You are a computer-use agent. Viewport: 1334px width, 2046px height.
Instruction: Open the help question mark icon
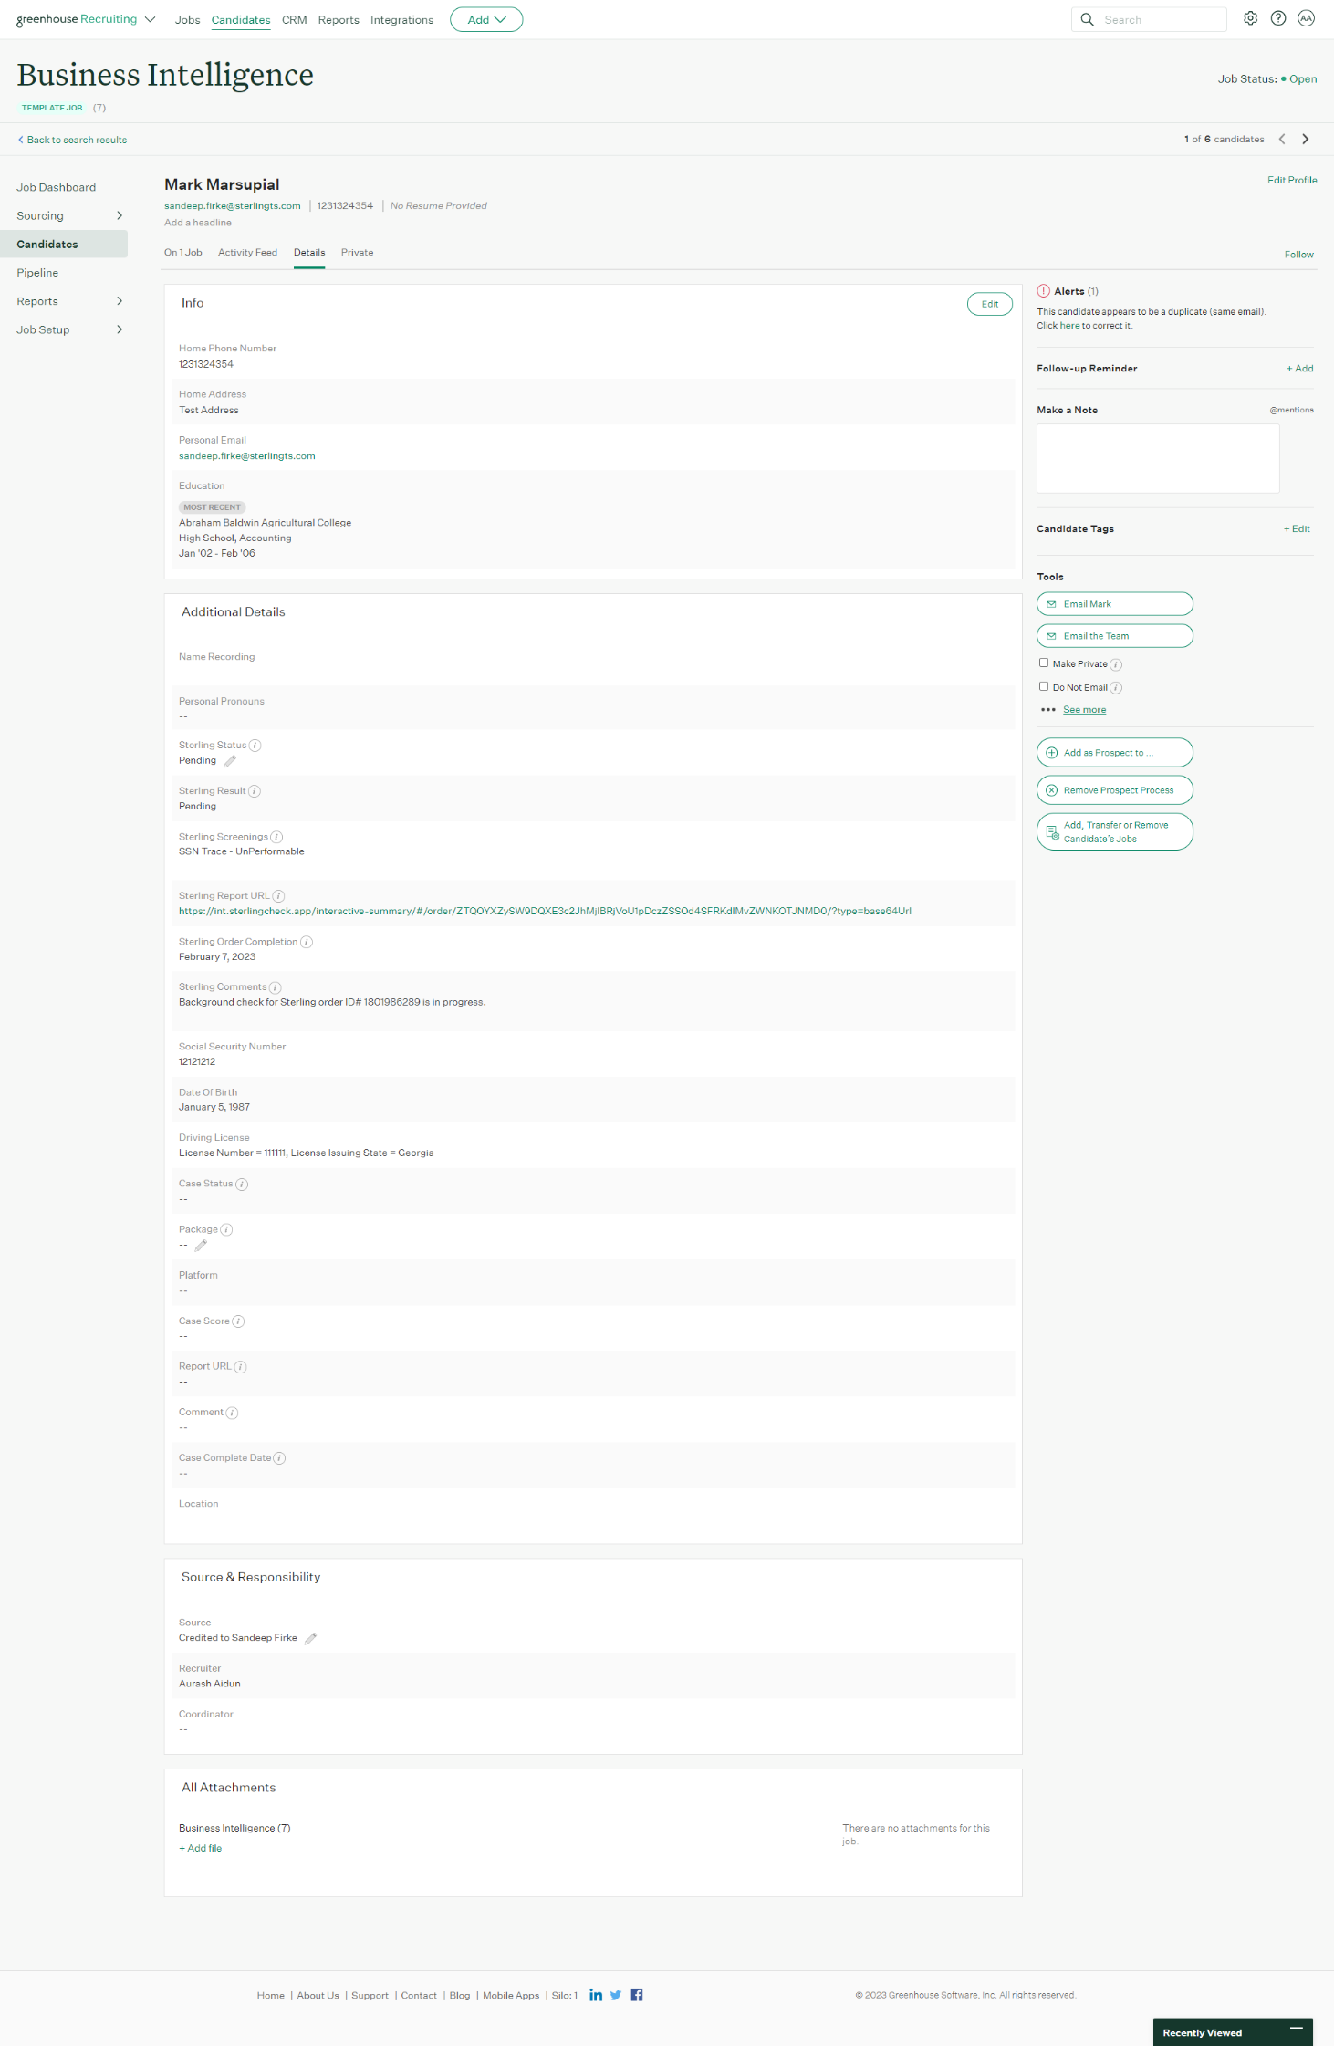(1278, 19)
